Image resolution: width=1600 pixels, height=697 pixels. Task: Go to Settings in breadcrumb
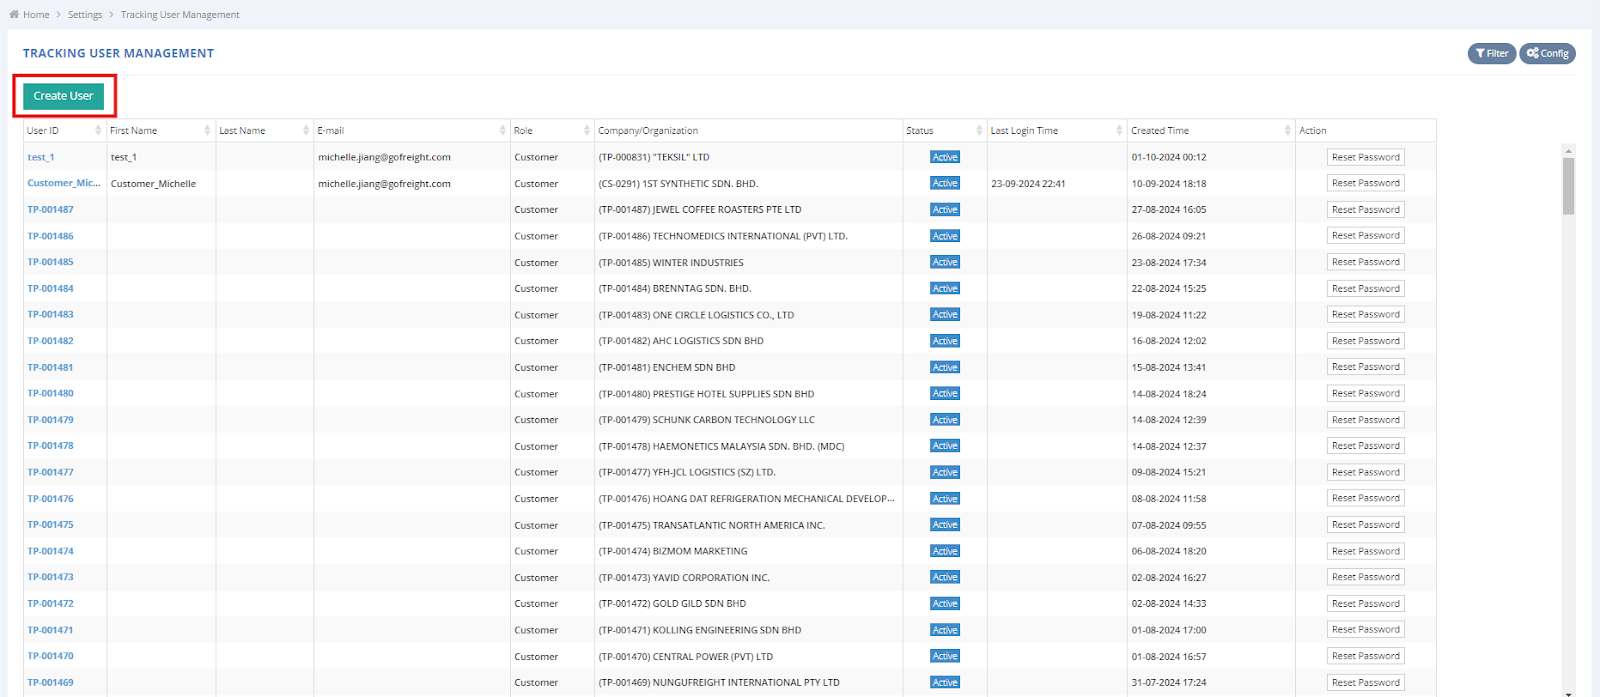[85, 15]
